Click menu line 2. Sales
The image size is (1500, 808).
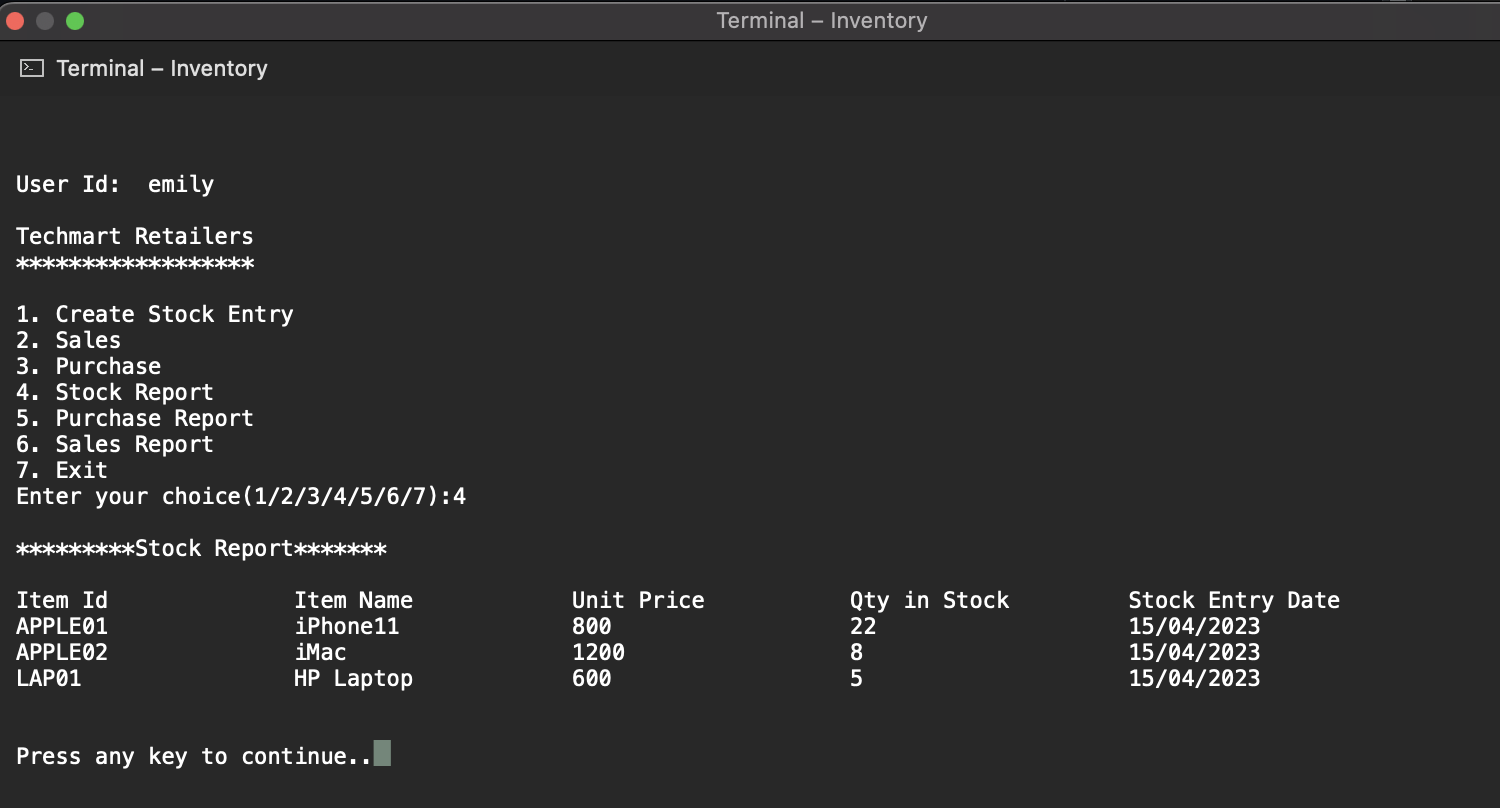click(x=68, y=340)
